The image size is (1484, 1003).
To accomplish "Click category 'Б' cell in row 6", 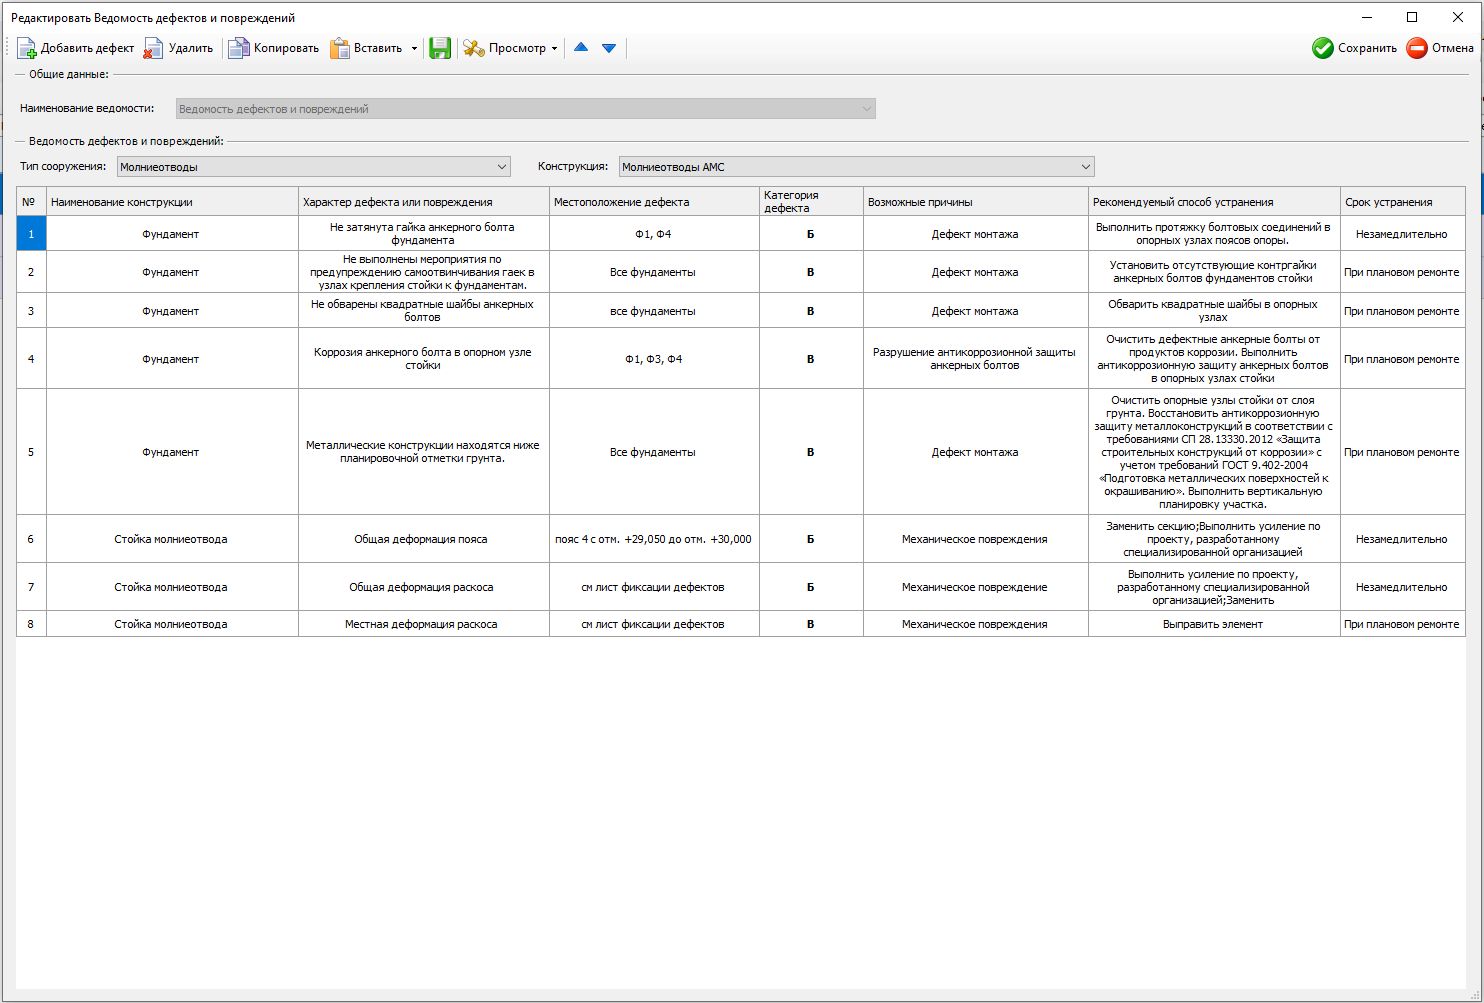I will 811,539.
